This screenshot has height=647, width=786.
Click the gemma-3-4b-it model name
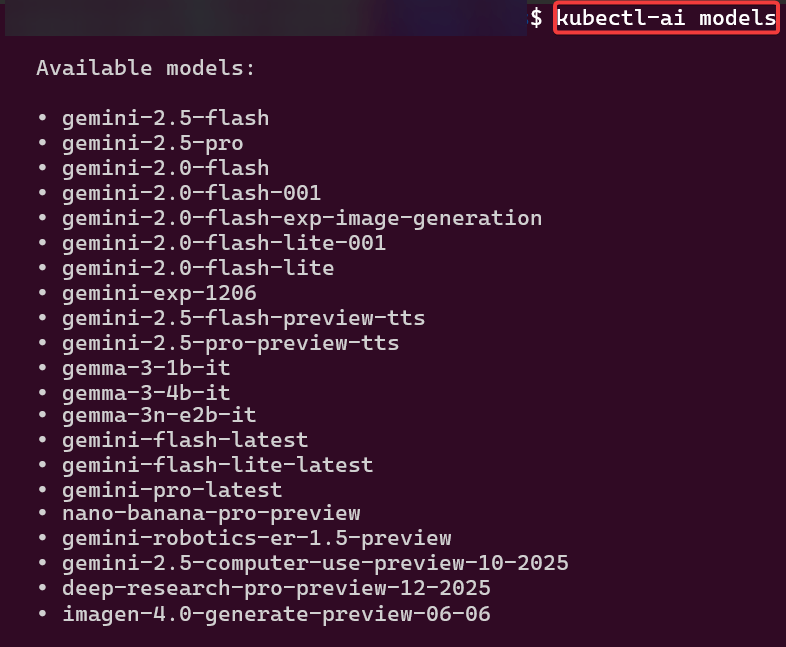click(146, 393)
